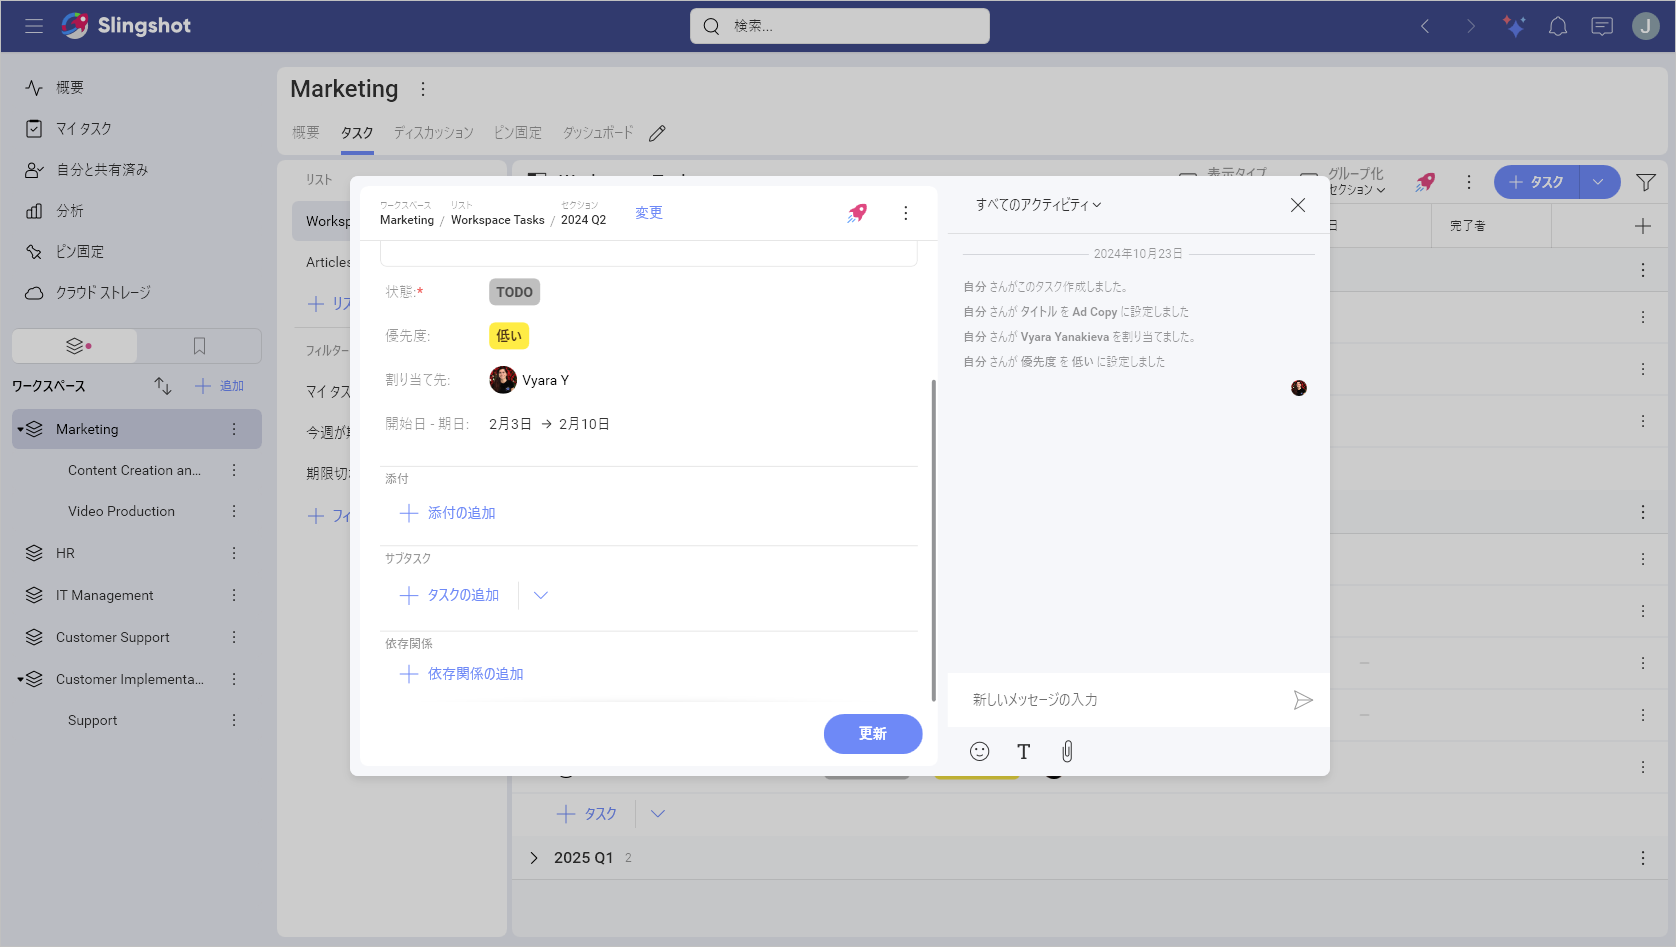Click the toolbar rocket icon

click(x=1425, y=182)
